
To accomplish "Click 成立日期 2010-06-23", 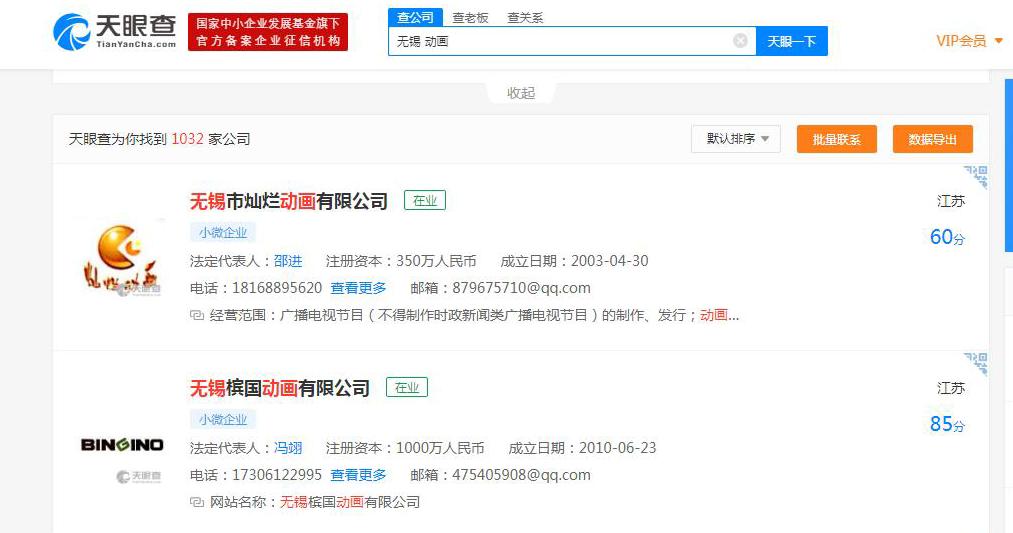I will pos(582,448).
